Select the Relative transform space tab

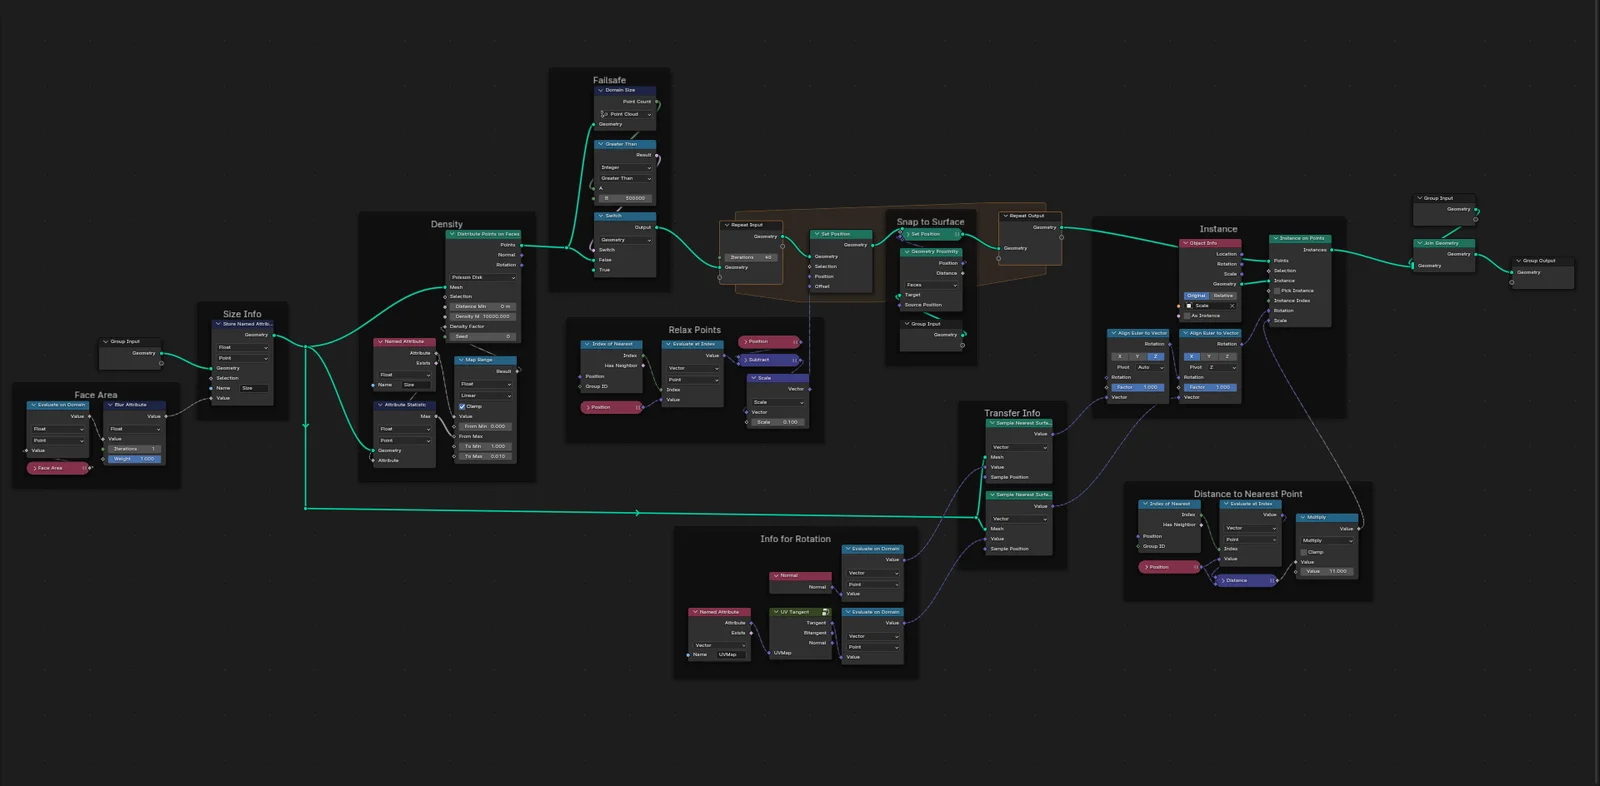[x=1224, y=296]
